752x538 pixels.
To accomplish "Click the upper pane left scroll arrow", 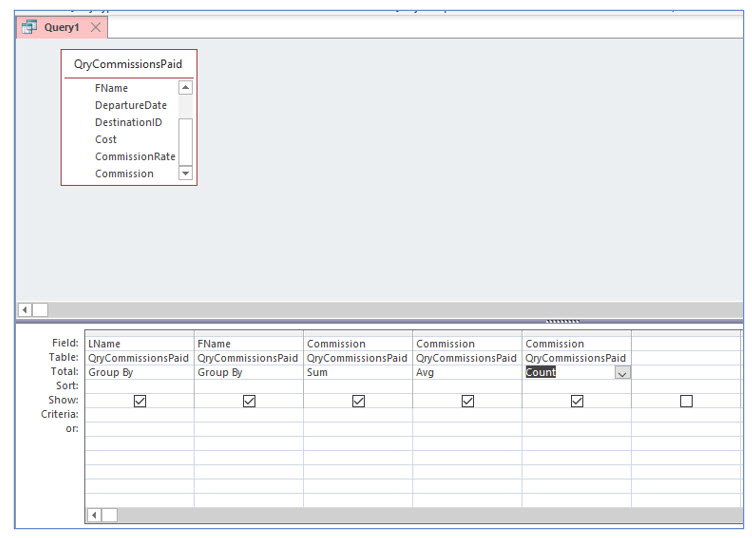I will [25, 310].
